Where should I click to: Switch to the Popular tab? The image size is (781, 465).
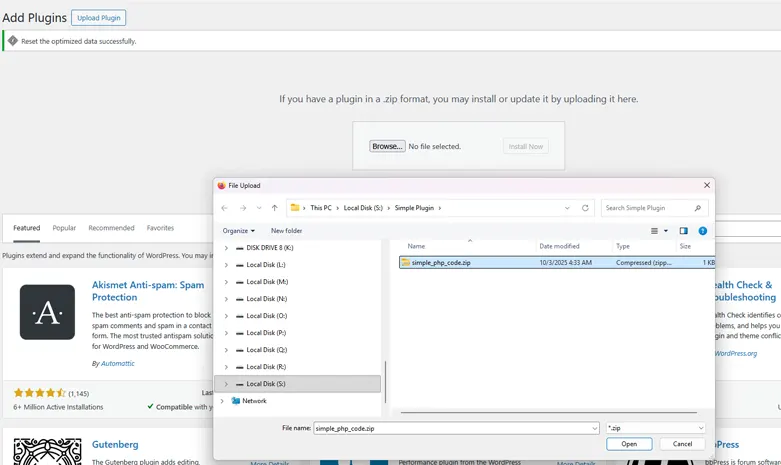(x=64, y=228)
